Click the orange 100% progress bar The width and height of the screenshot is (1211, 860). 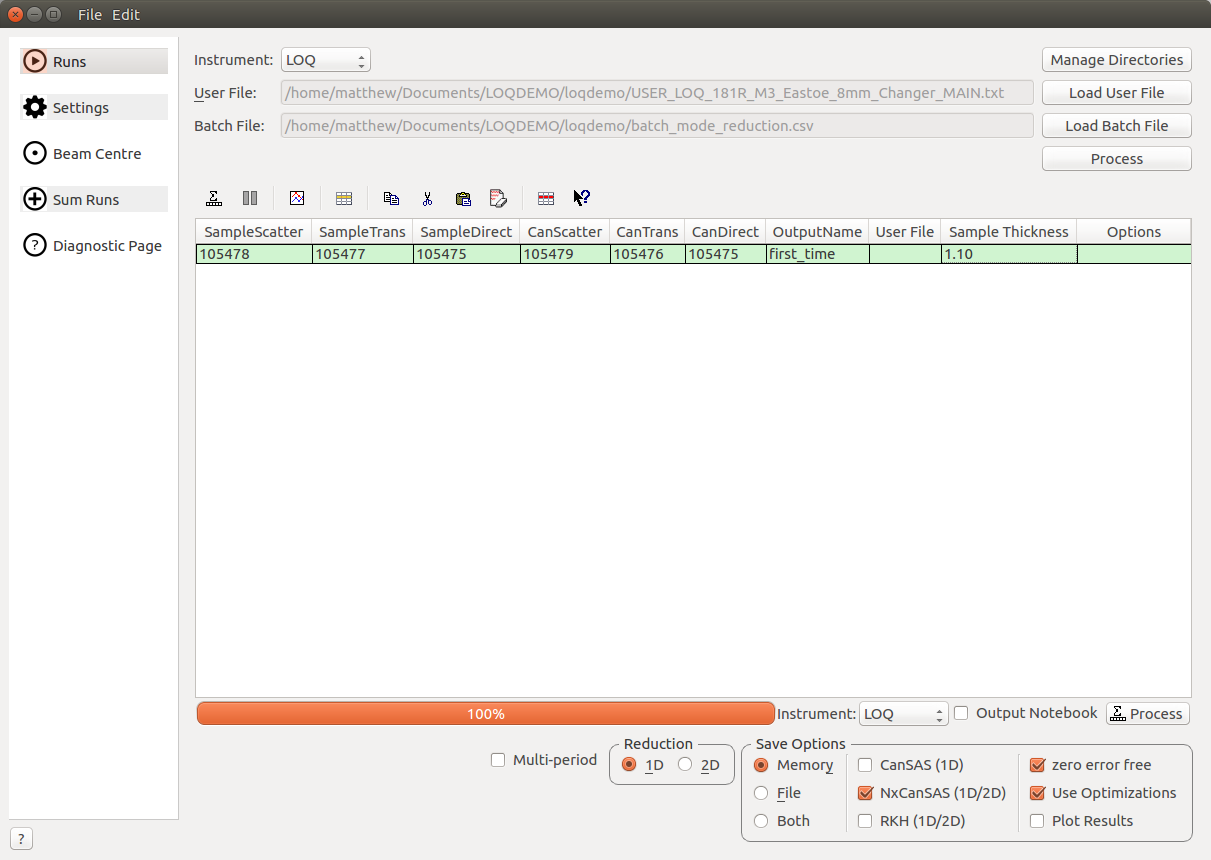click(486, 714)
